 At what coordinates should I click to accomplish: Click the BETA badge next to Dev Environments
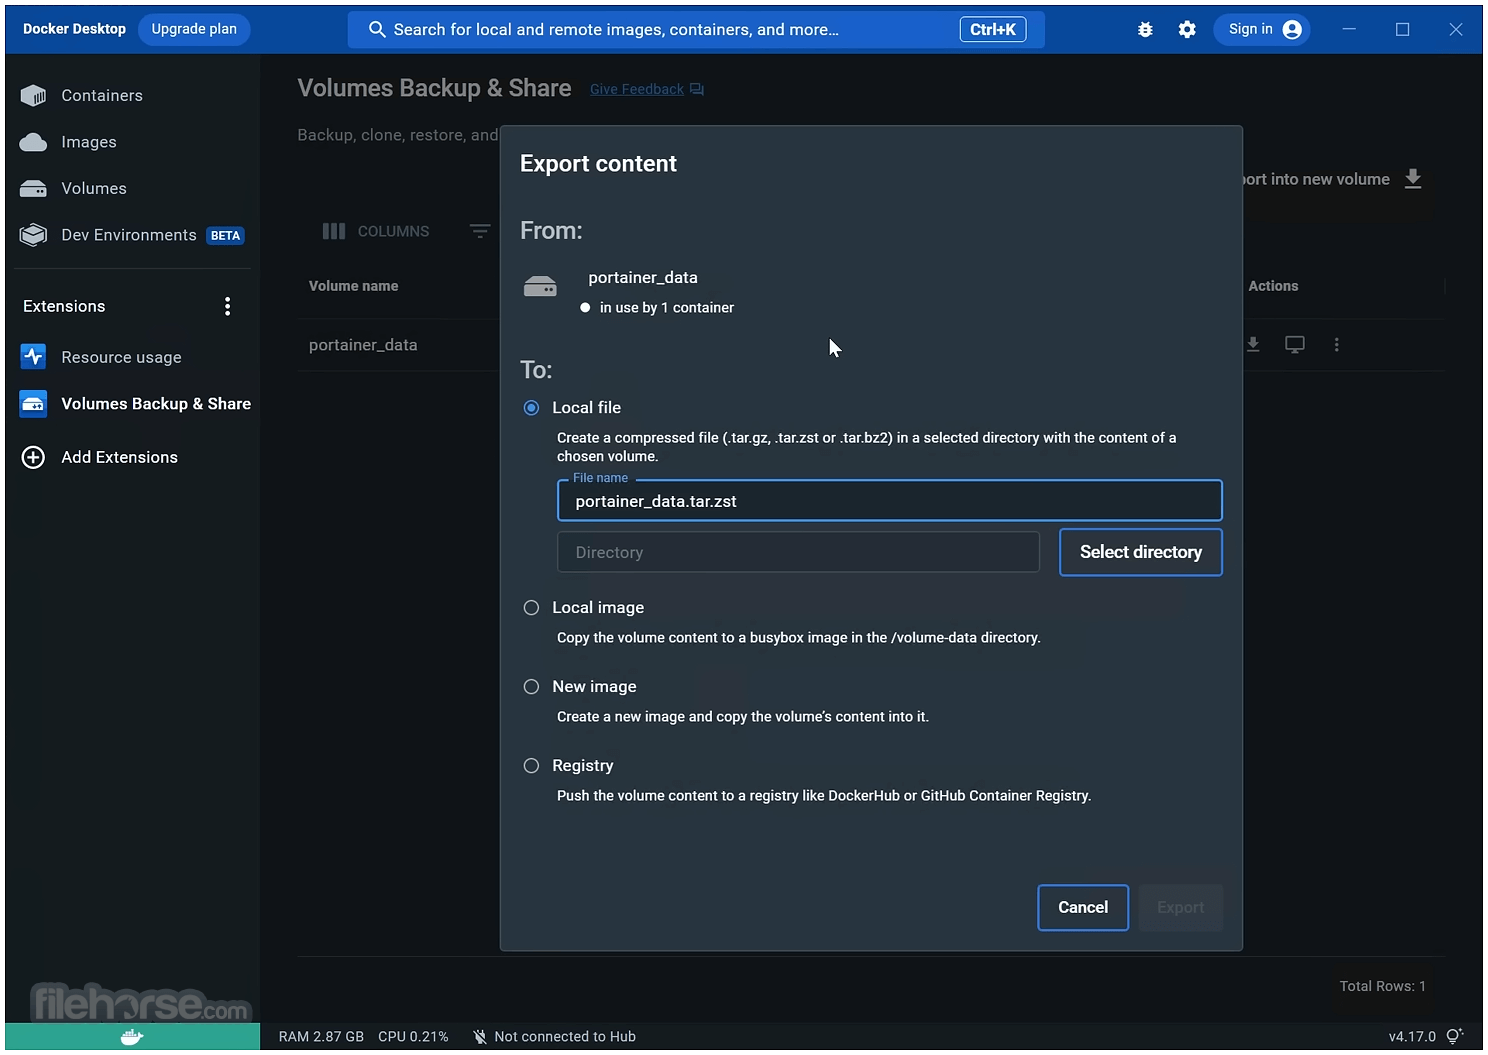[226, 236]
